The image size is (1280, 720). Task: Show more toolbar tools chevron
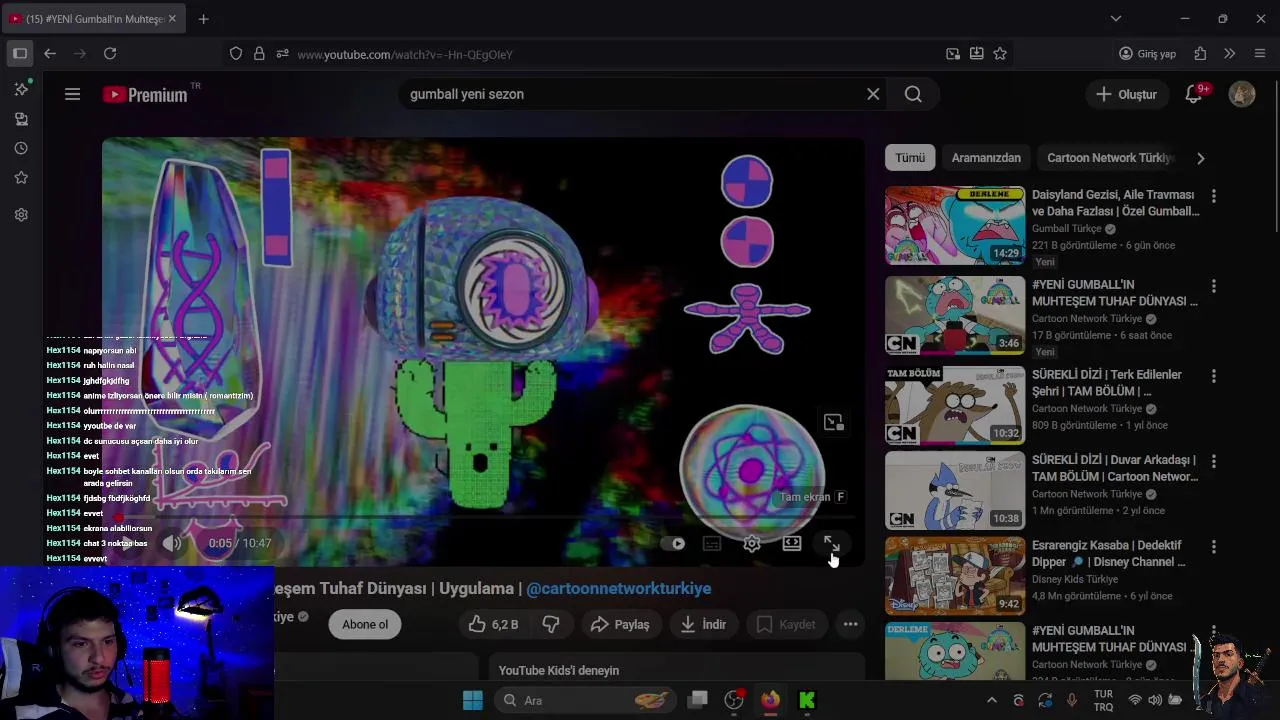pos(1229,54)
